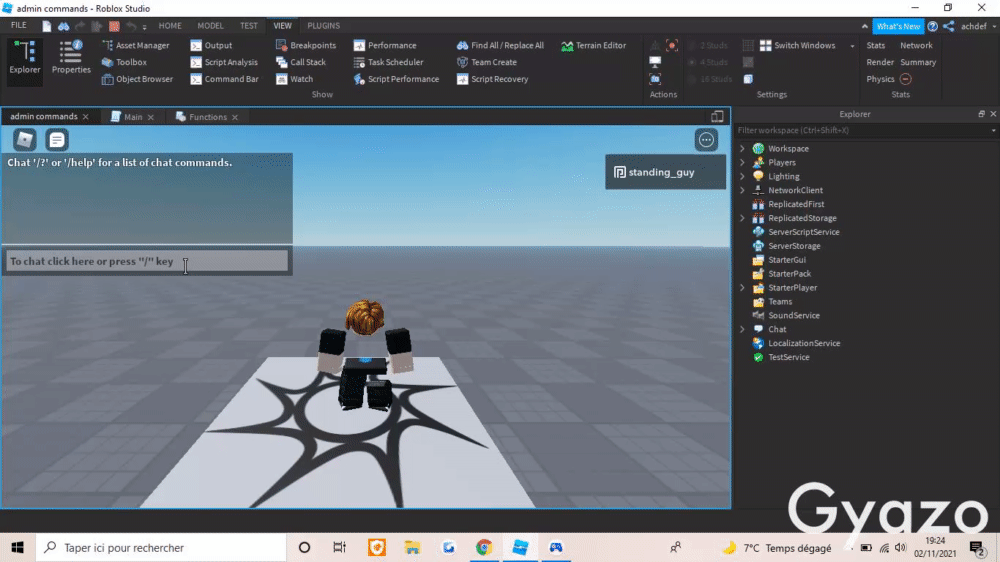
Task: Open the Object Browser
Action: pyautogui.click(x=137, y=79)
